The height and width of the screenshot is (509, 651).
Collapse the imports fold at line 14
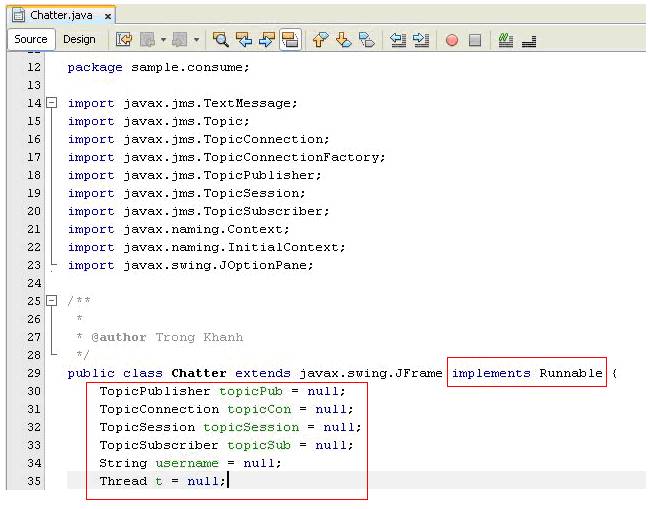point(51,103)
